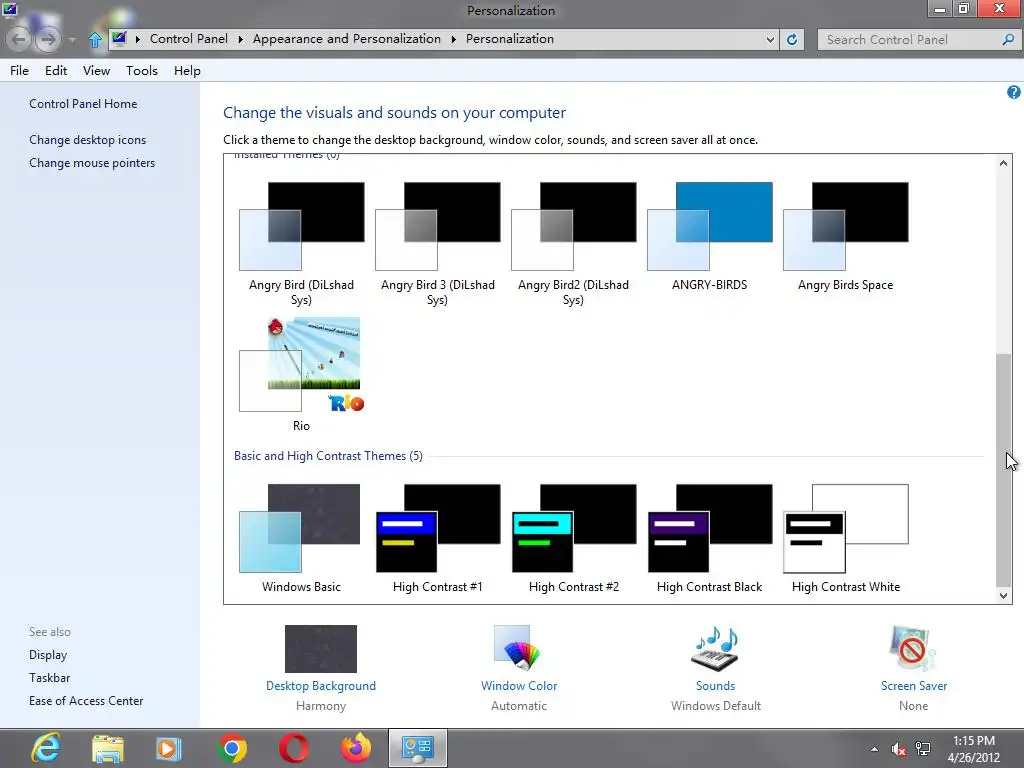Open recent pages dropdown next to Forward
The image size is (1024, 768).
(x=72, y=40)
